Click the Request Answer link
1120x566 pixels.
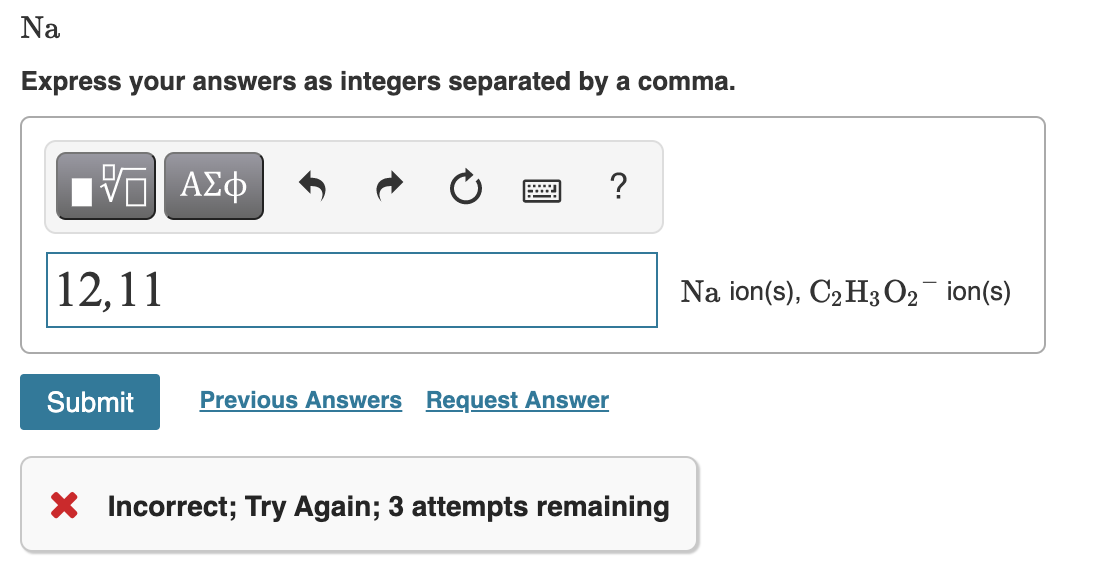coord(517,400)
